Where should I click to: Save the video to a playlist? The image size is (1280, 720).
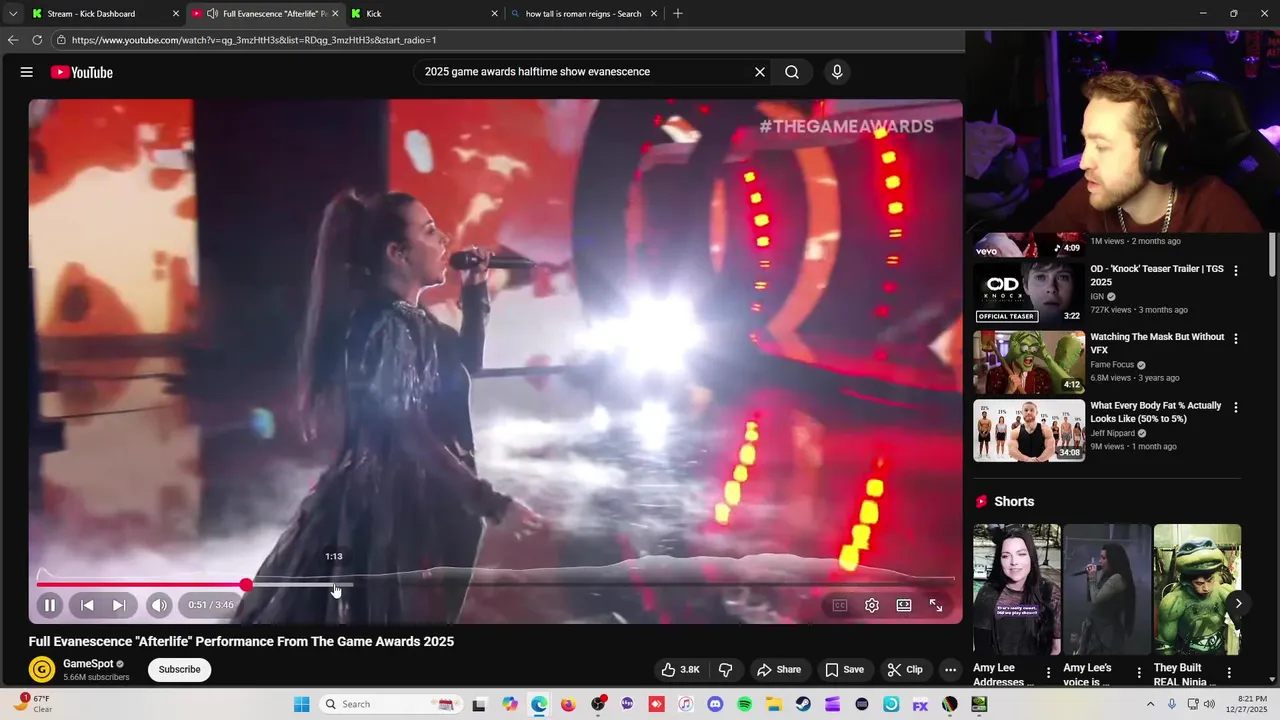(844, 669)
